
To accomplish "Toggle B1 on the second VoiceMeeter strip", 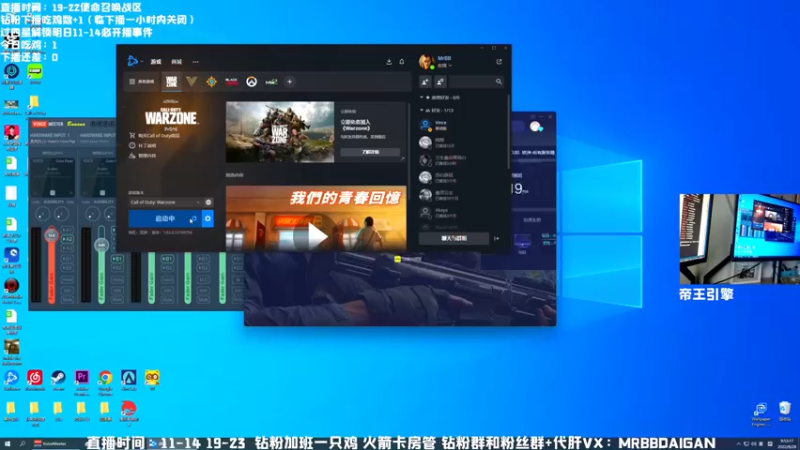I will point(117,259).
